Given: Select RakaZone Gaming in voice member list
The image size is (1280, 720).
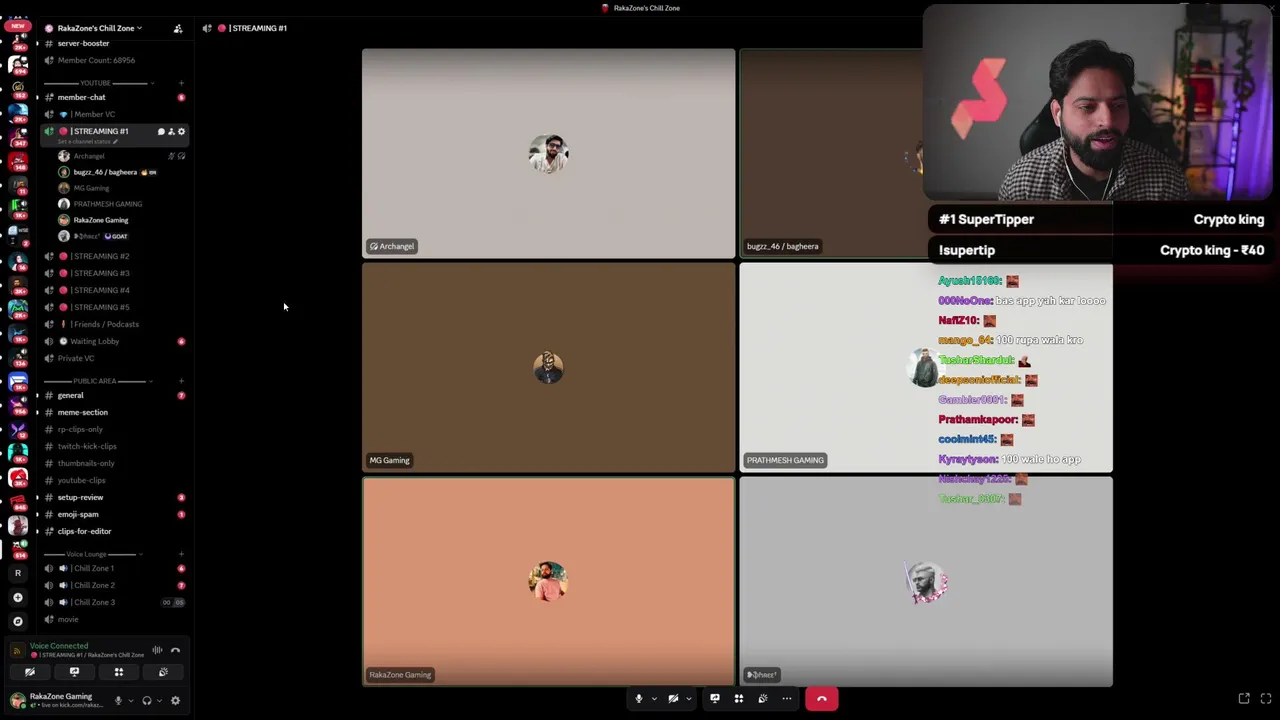Looking at the screenshot, I should [100, 220].
